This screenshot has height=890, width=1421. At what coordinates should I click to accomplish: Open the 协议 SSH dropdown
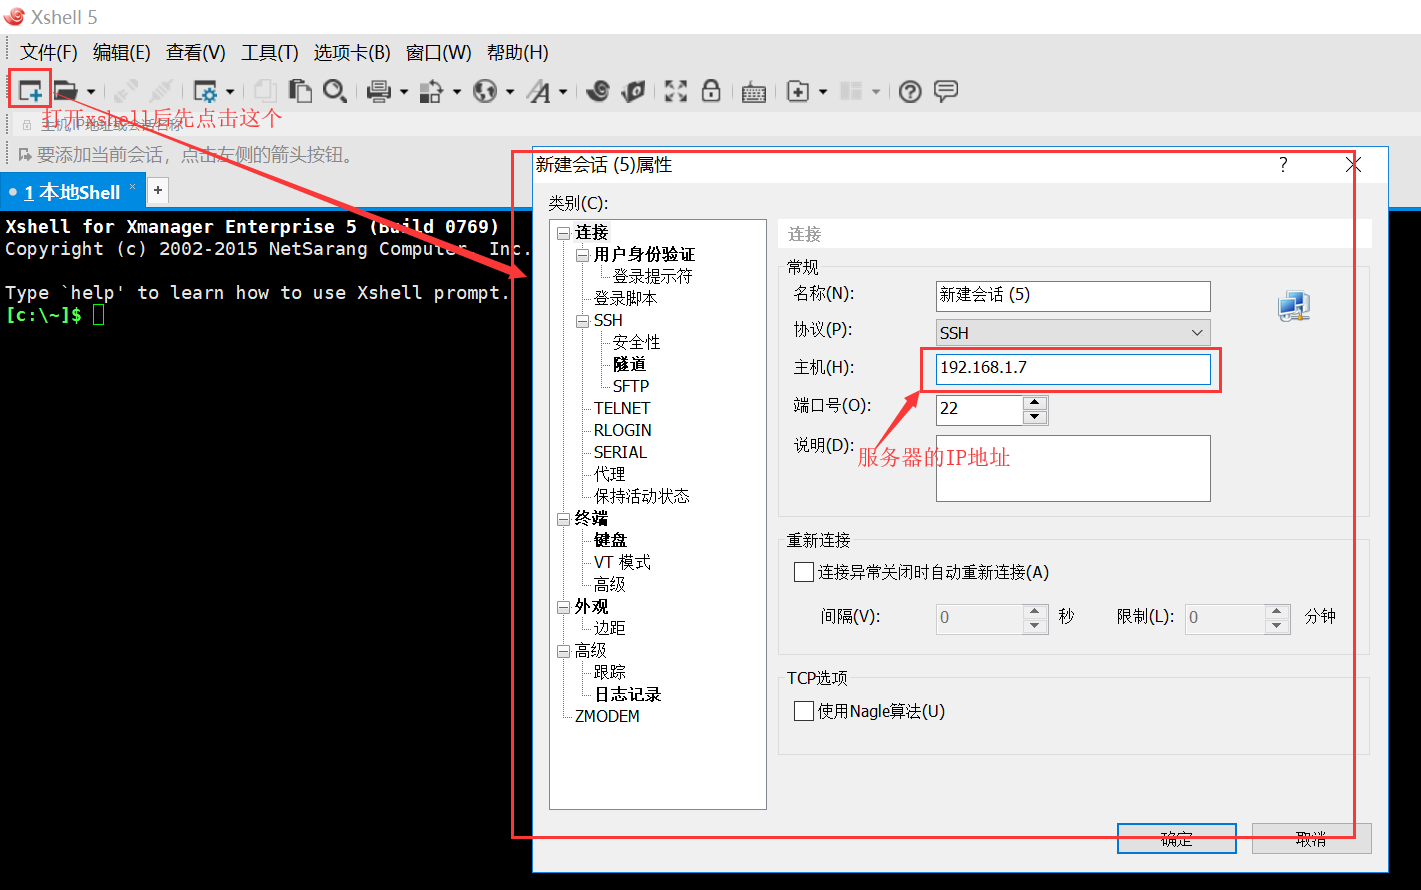(1073, 332)
